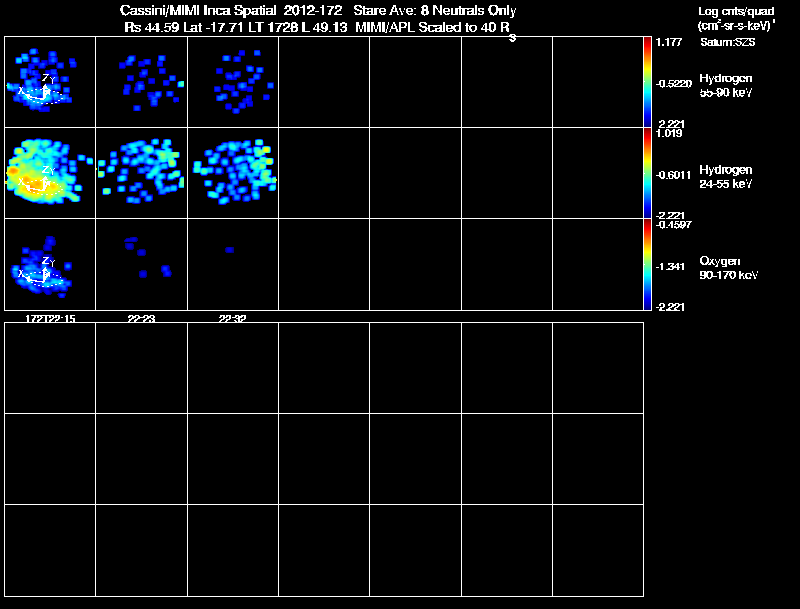Open the Oxygen 90-170 keV image at 22:15
Viewport: 800px width, 609px height.
(50, 264)
